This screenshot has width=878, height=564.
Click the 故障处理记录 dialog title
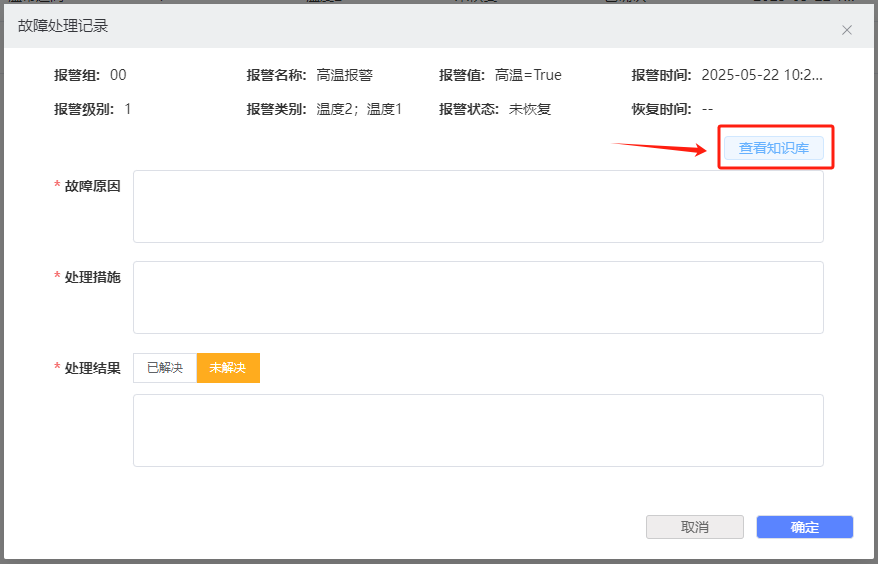pyautogui.click(x=63, y=26)
